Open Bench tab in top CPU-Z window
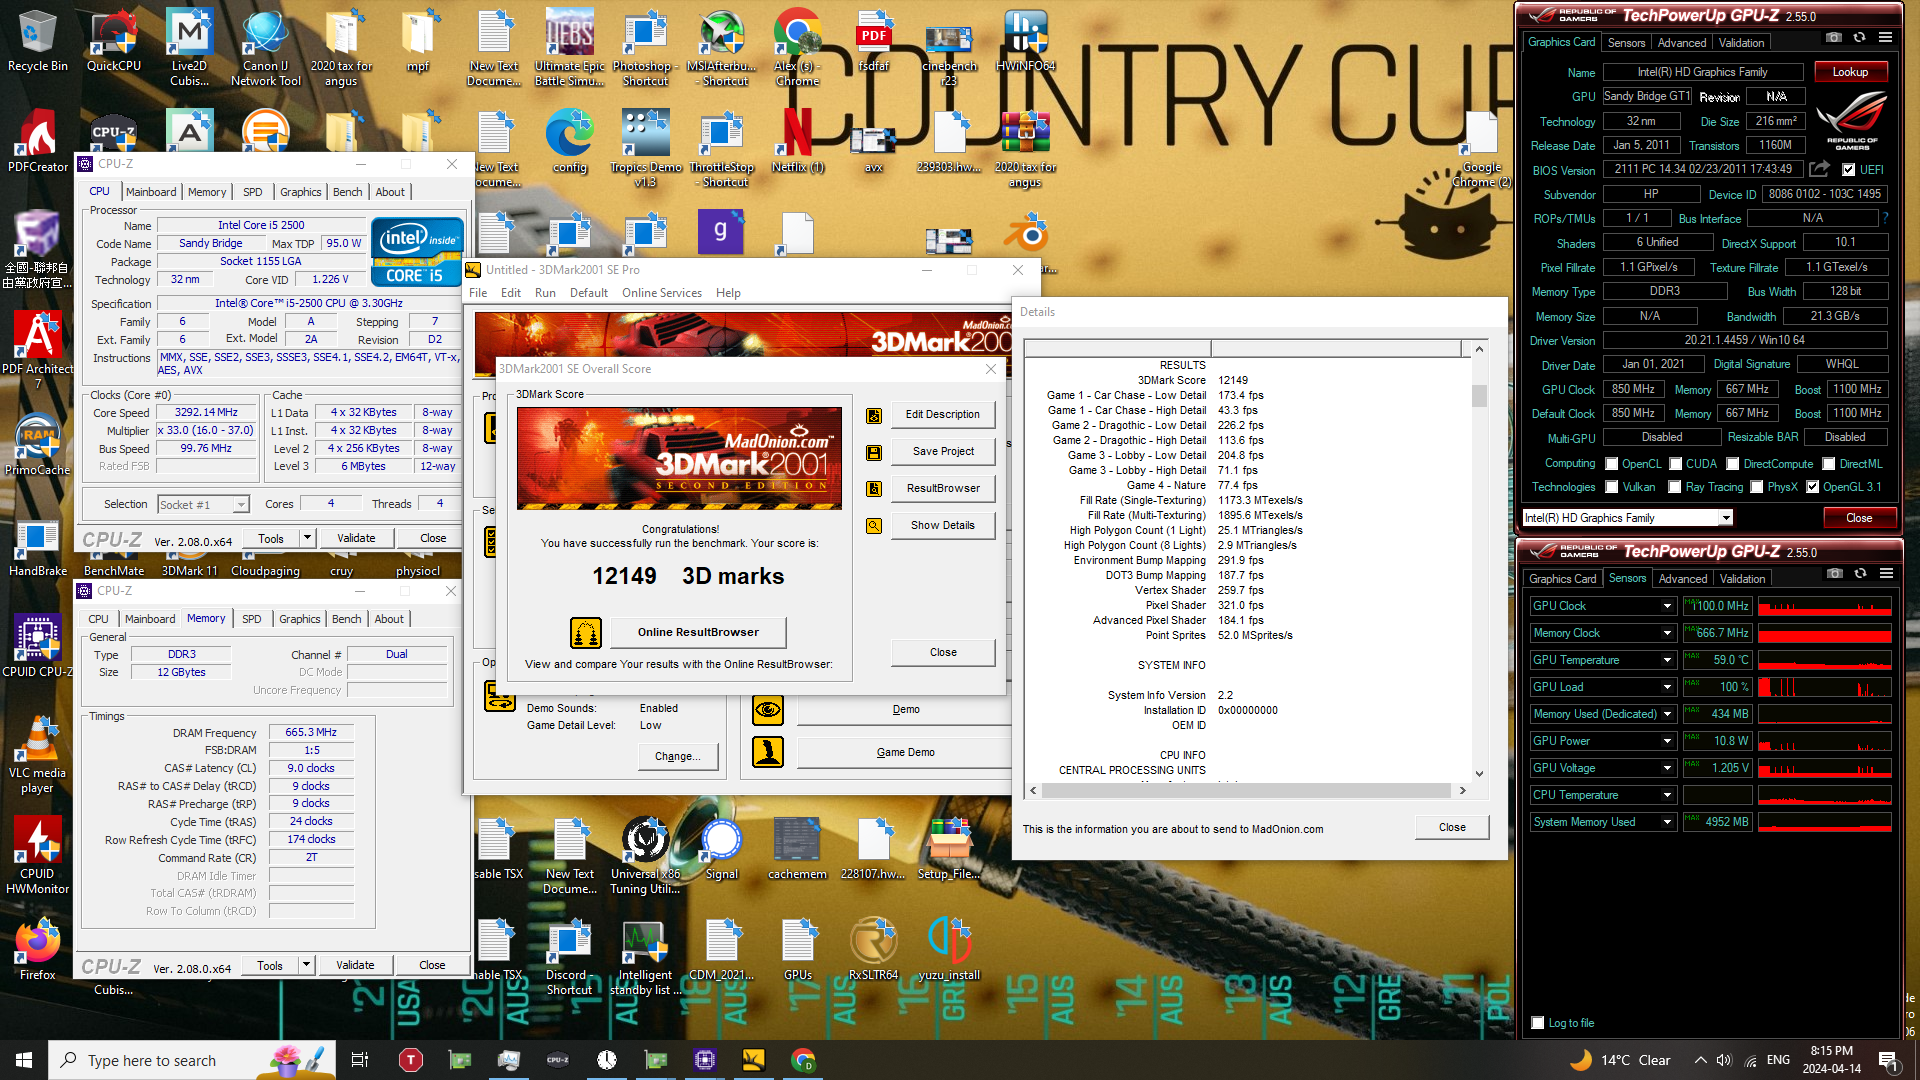The height and width of the screenshot is (1080, 1920). [347, 192]
